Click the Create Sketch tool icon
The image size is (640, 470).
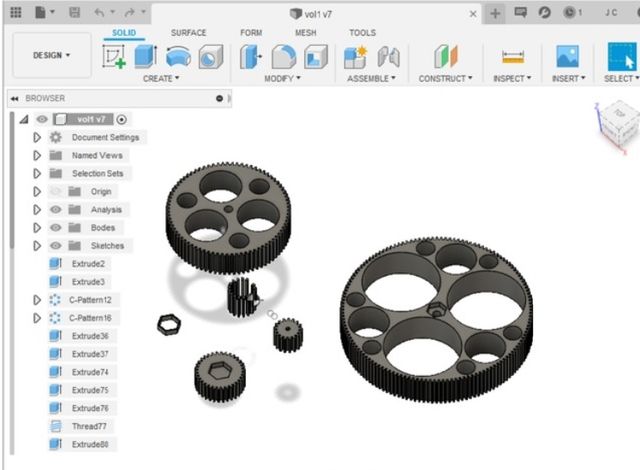[x=114, y=57]
